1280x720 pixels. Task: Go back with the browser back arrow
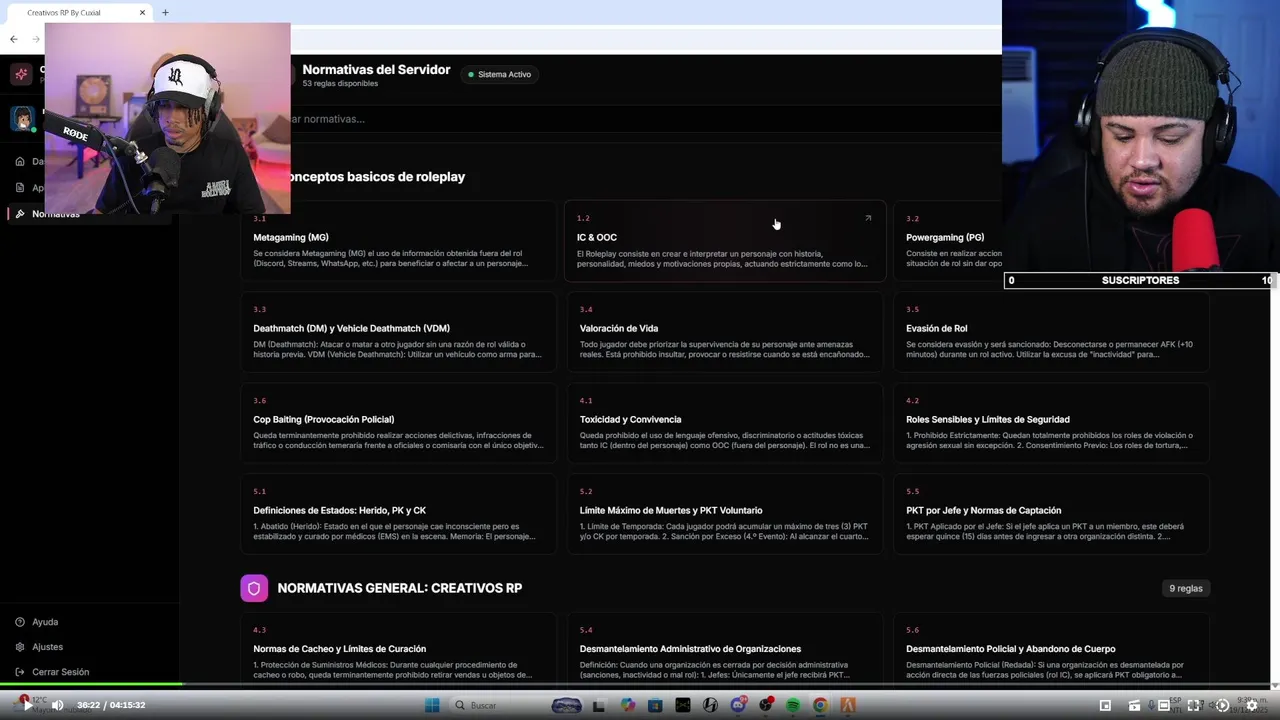(13, 39)
